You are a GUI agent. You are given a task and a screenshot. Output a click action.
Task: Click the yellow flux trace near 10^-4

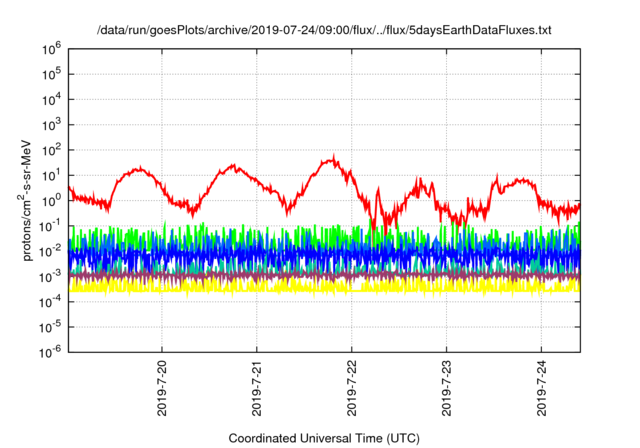[324, 286]
